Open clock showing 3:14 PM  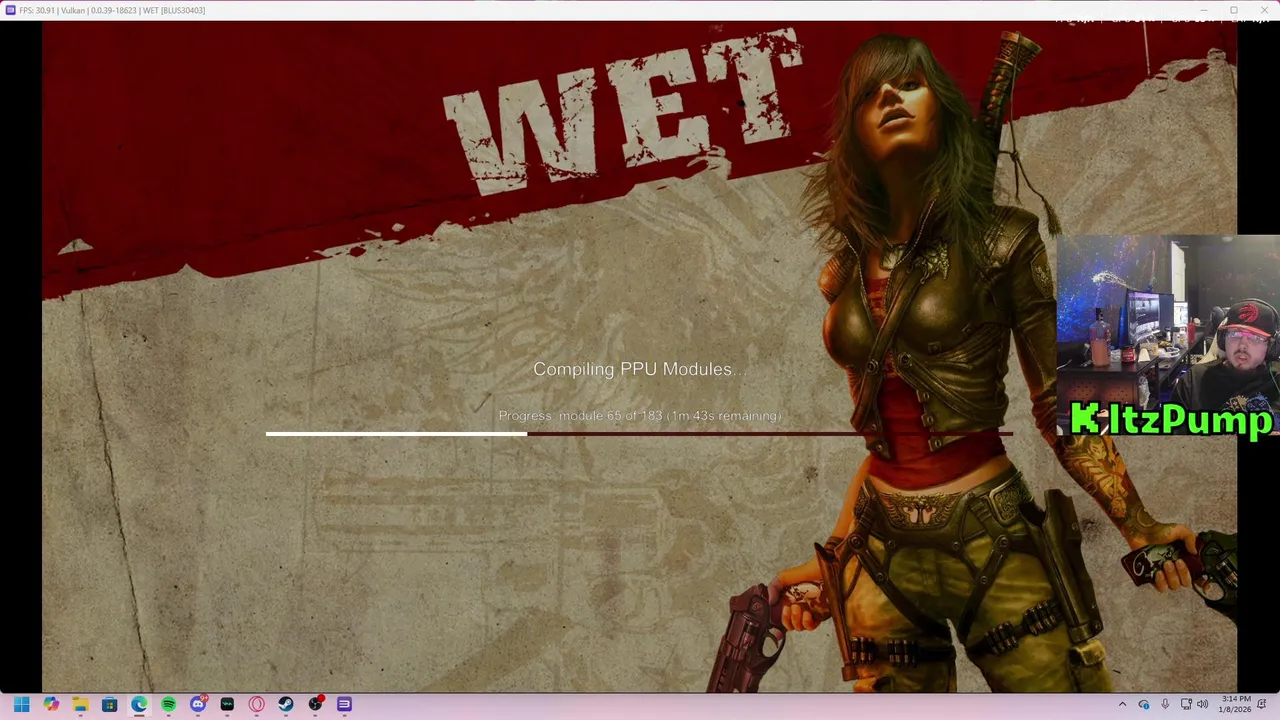pos(1236,705)
